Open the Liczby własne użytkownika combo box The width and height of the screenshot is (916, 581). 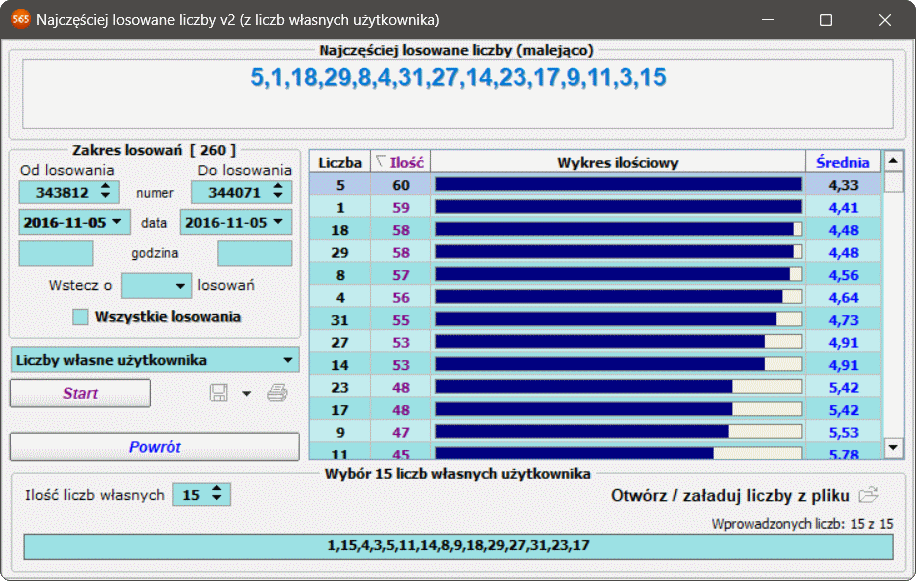155,360
